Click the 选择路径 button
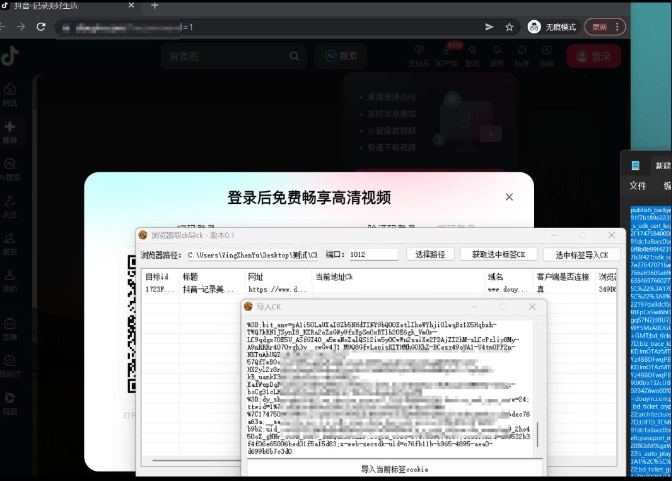Screen dimensions: 672x481 click(x=431, y=255)
